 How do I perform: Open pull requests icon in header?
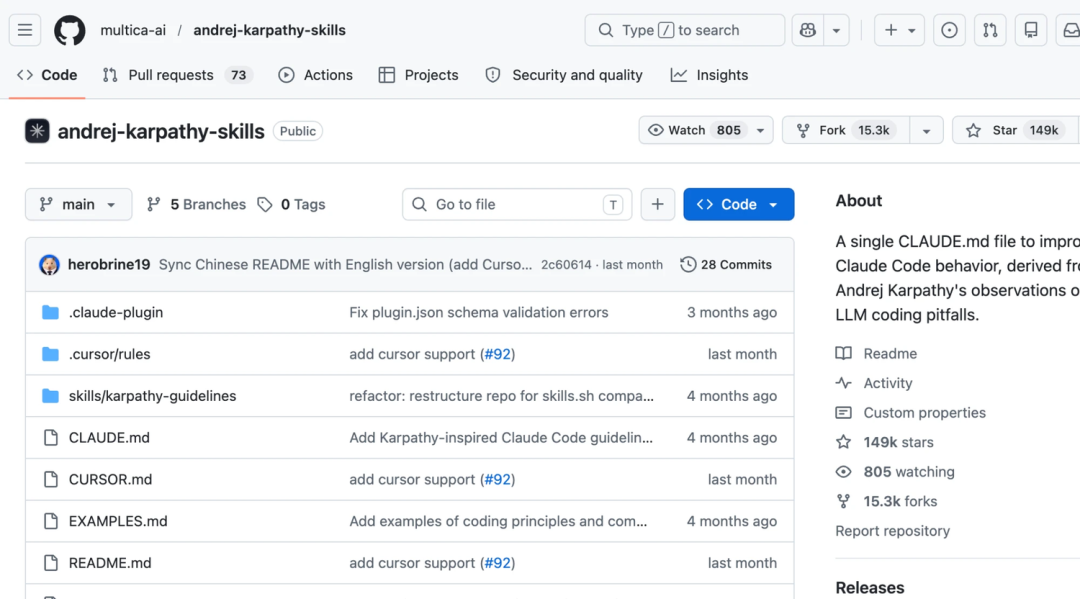(990, 30)
